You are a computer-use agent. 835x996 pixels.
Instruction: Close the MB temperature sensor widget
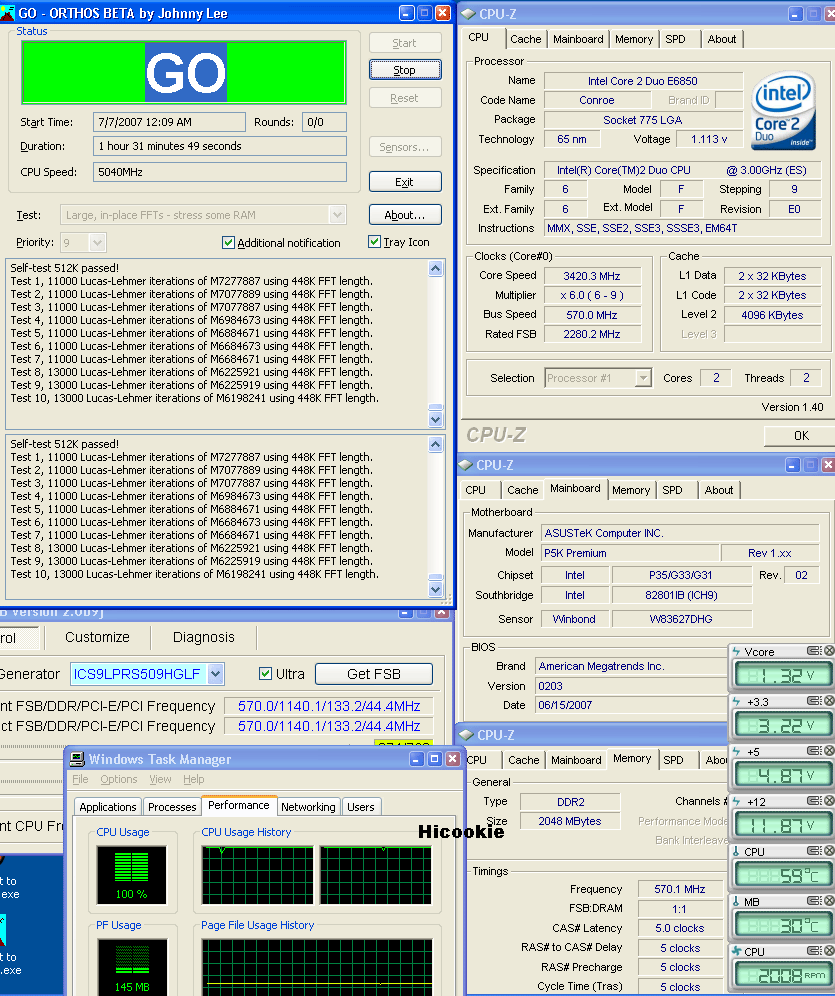[828, 901]
